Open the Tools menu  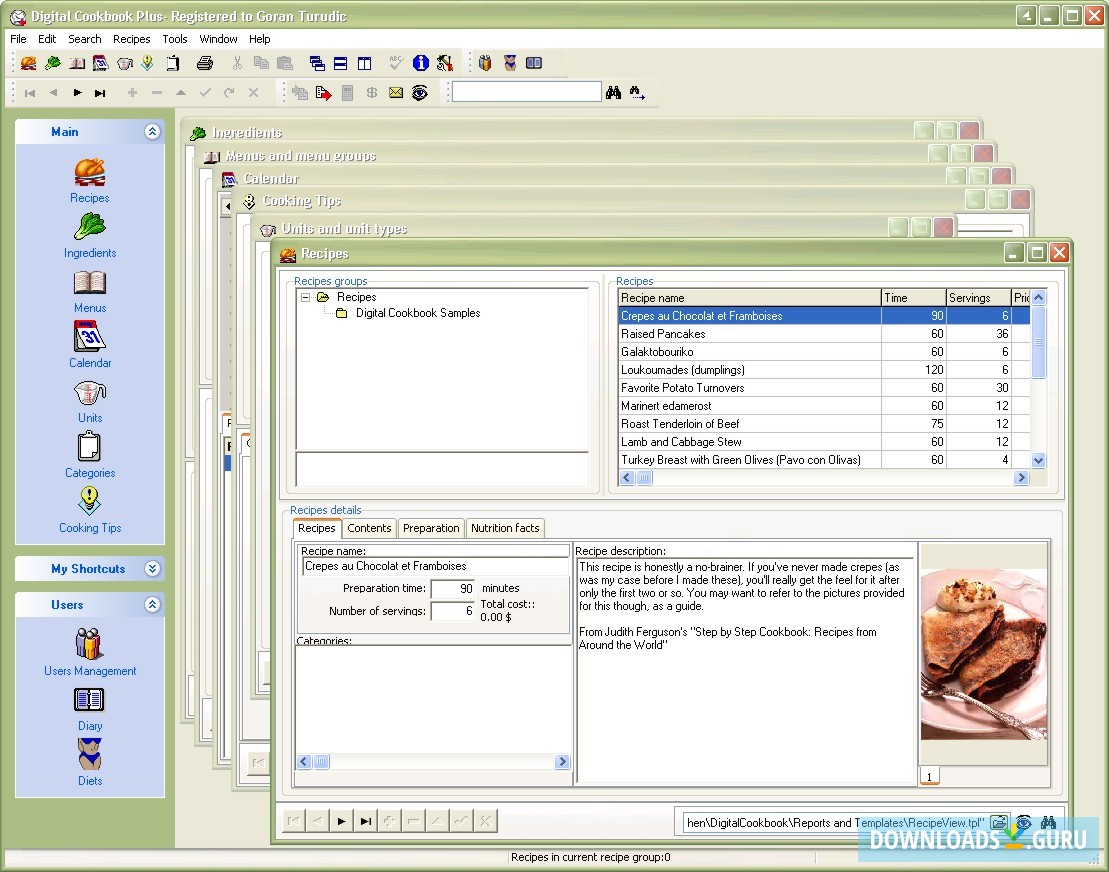coord(175,39)
